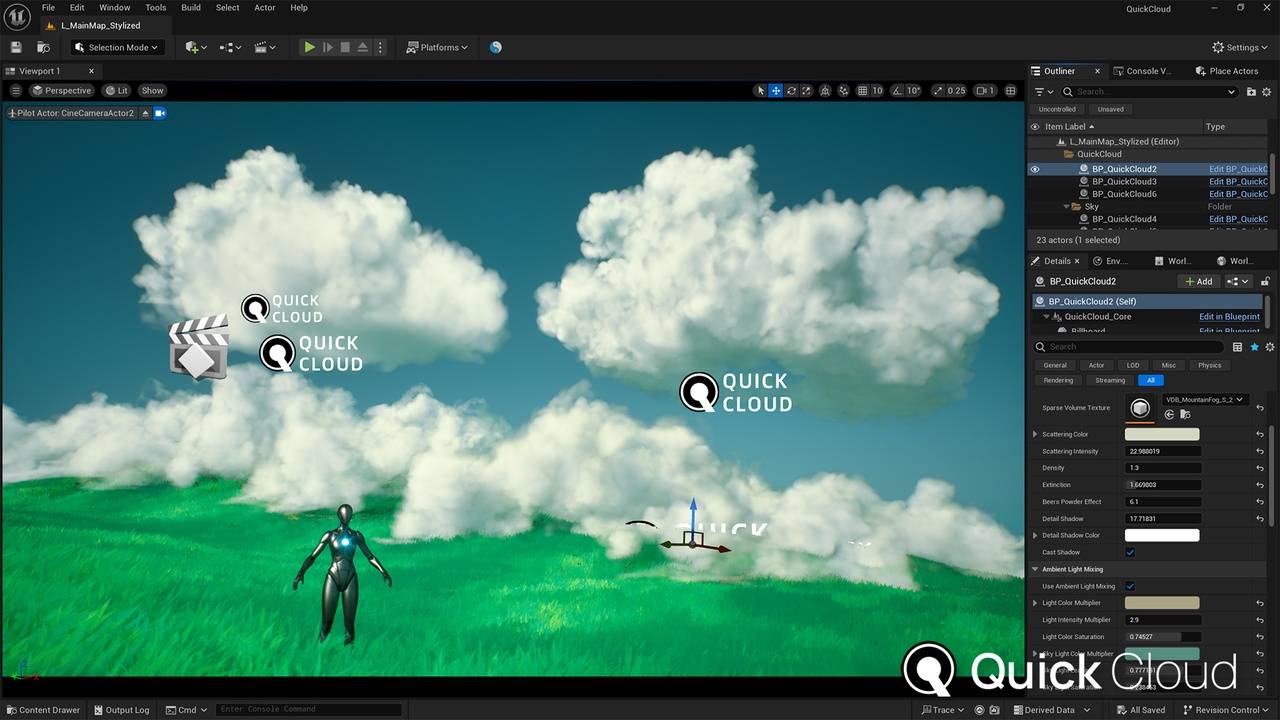Click the Add component button
The width and height of the screenshot is (1280, 720).
[1197, 281]
